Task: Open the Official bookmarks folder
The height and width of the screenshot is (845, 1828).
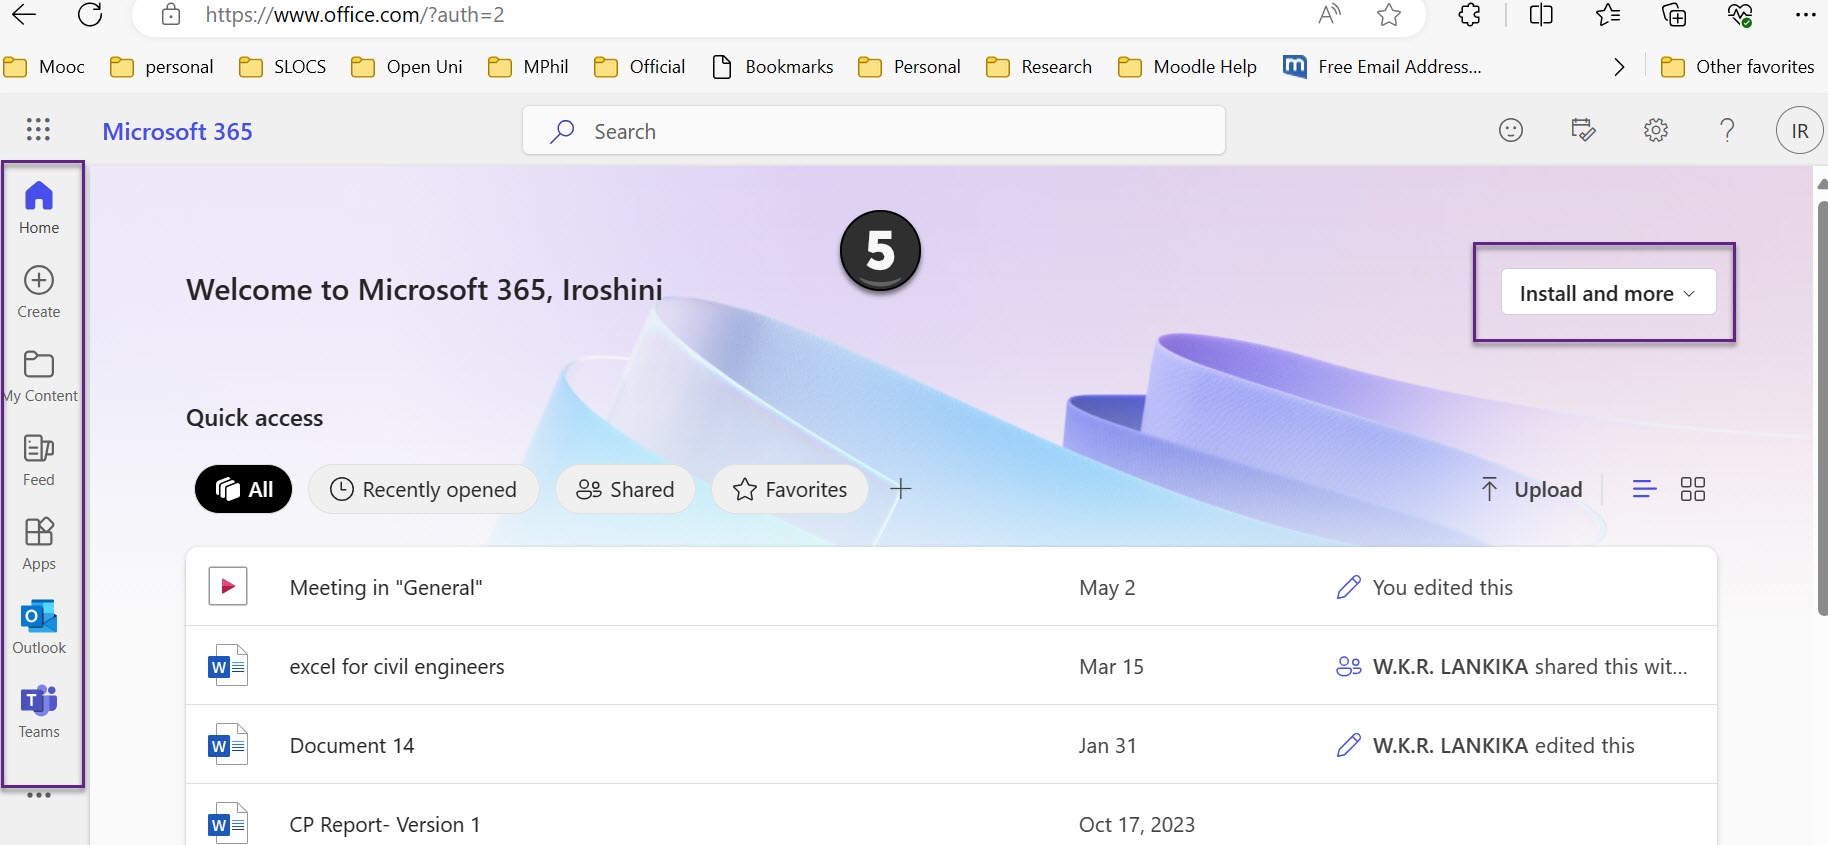Action: 640,67
